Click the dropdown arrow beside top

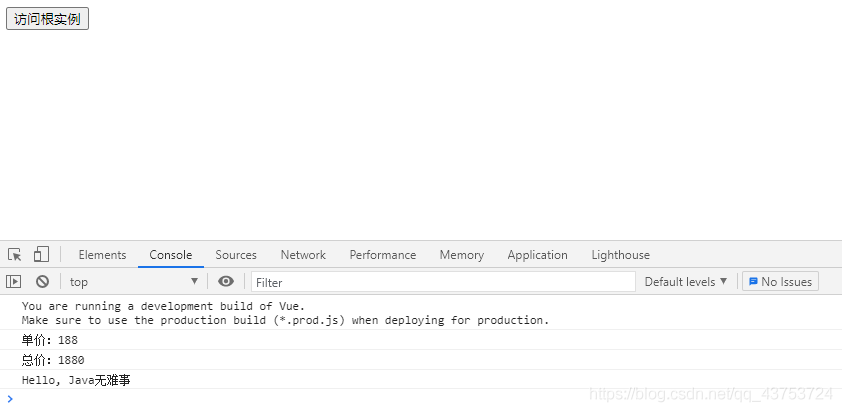pos(194,281)
